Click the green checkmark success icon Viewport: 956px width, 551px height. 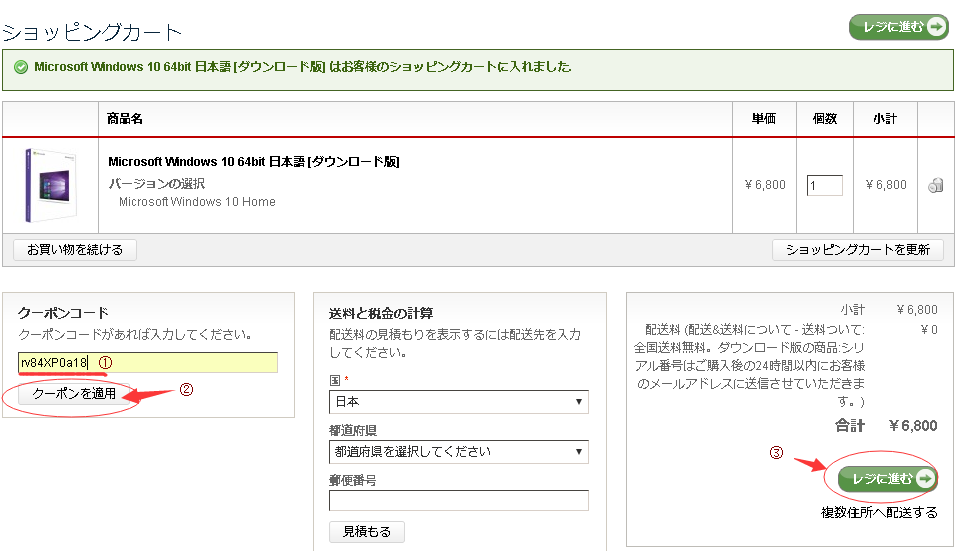pos(21,67)
